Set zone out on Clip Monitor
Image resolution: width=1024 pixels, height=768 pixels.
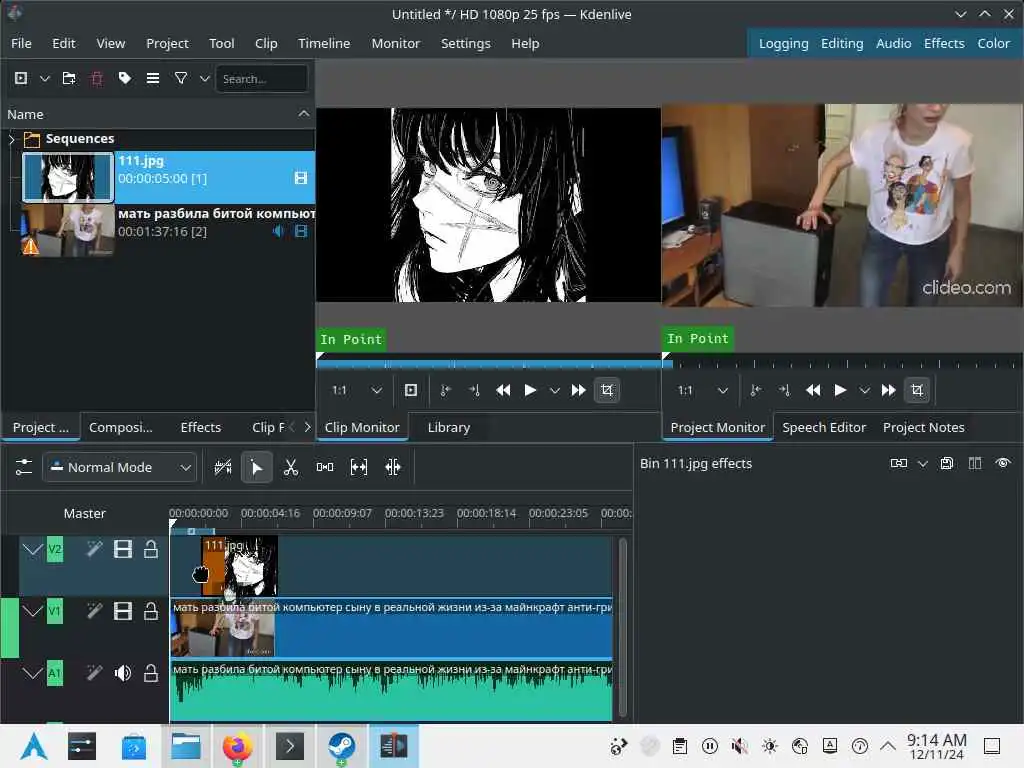474,390
